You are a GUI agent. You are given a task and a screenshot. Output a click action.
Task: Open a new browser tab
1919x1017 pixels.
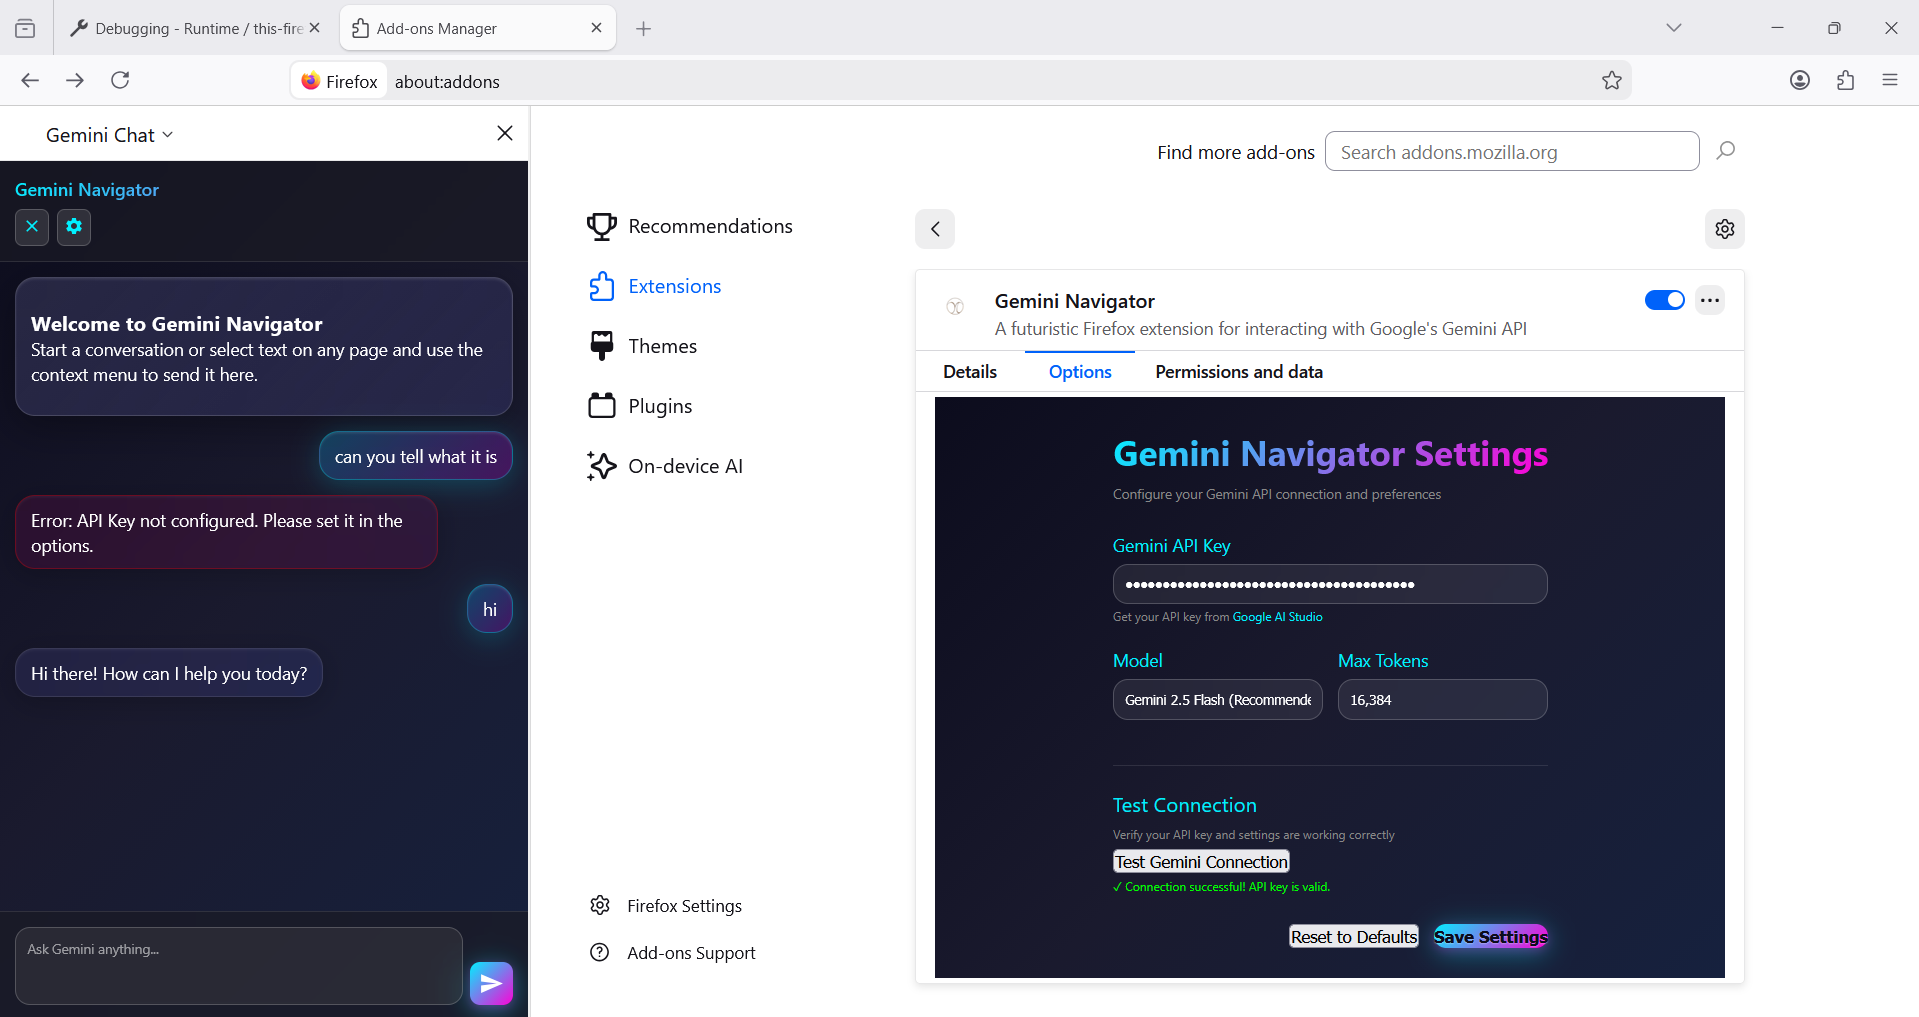click(x=644, y=29)
